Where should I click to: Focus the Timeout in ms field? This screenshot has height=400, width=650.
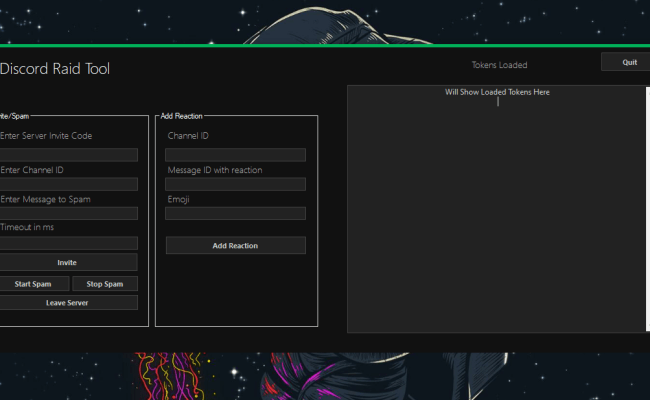coord(68,243)
